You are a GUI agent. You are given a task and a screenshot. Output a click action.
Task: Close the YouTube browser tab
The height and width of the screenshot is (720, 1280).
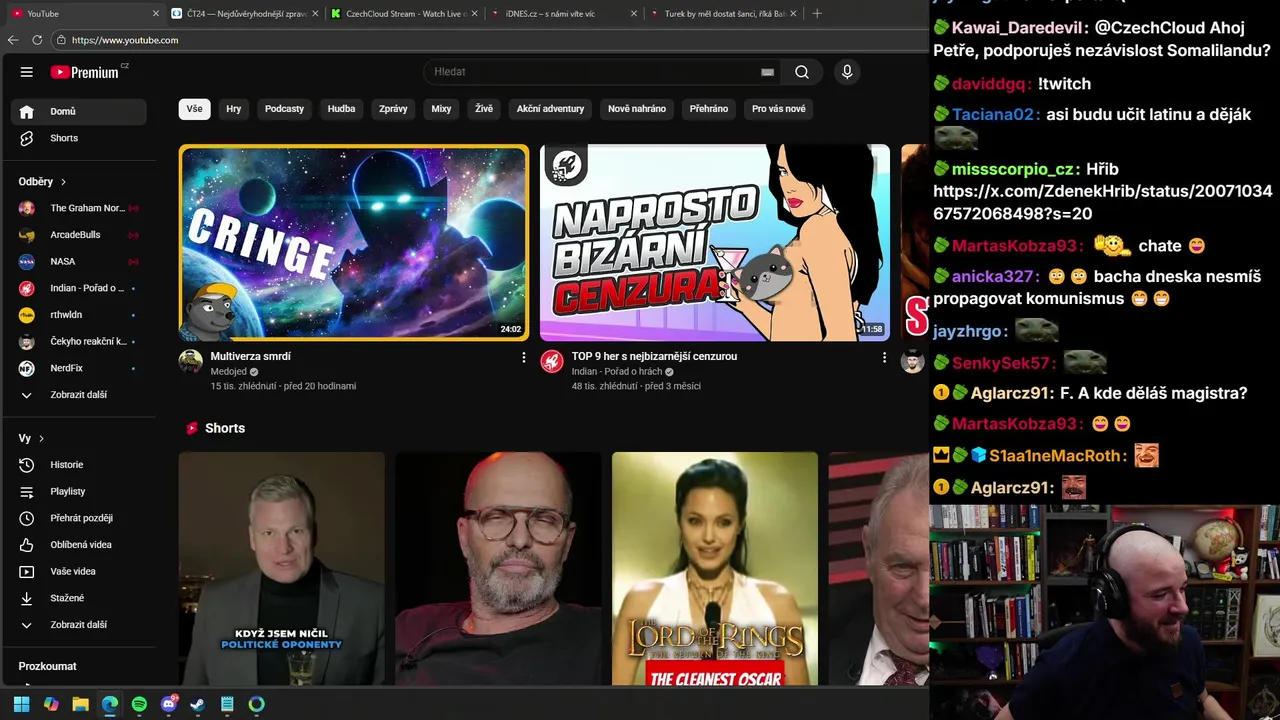(155, 14)
